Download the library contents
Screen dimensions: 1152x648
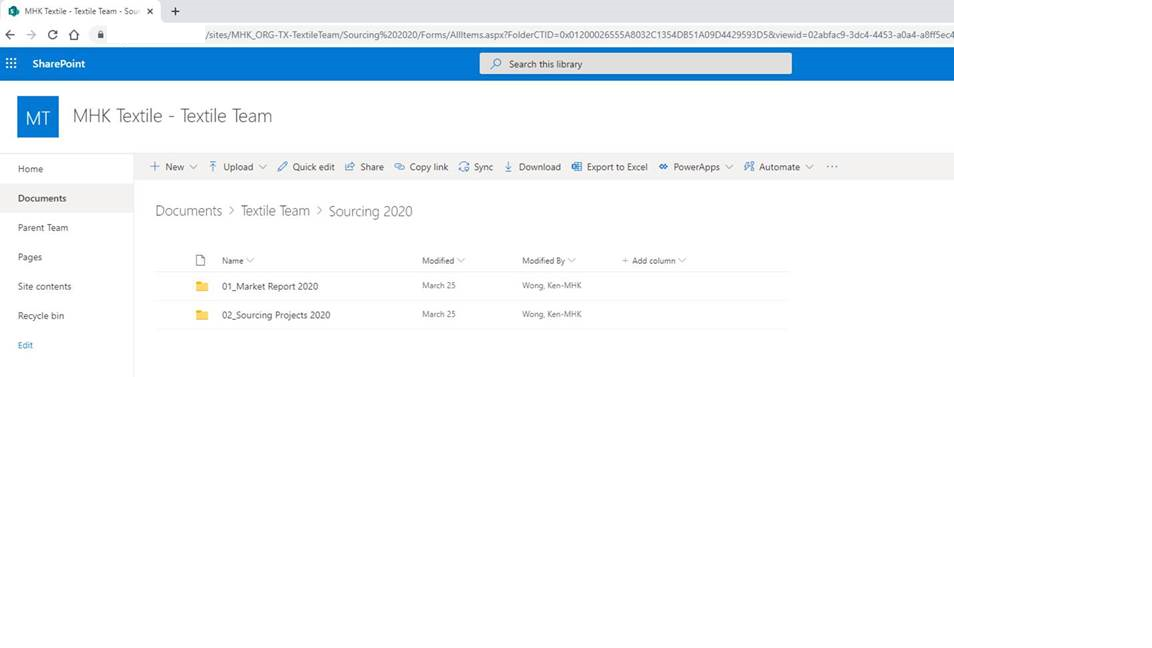click(x=533, y=167)
